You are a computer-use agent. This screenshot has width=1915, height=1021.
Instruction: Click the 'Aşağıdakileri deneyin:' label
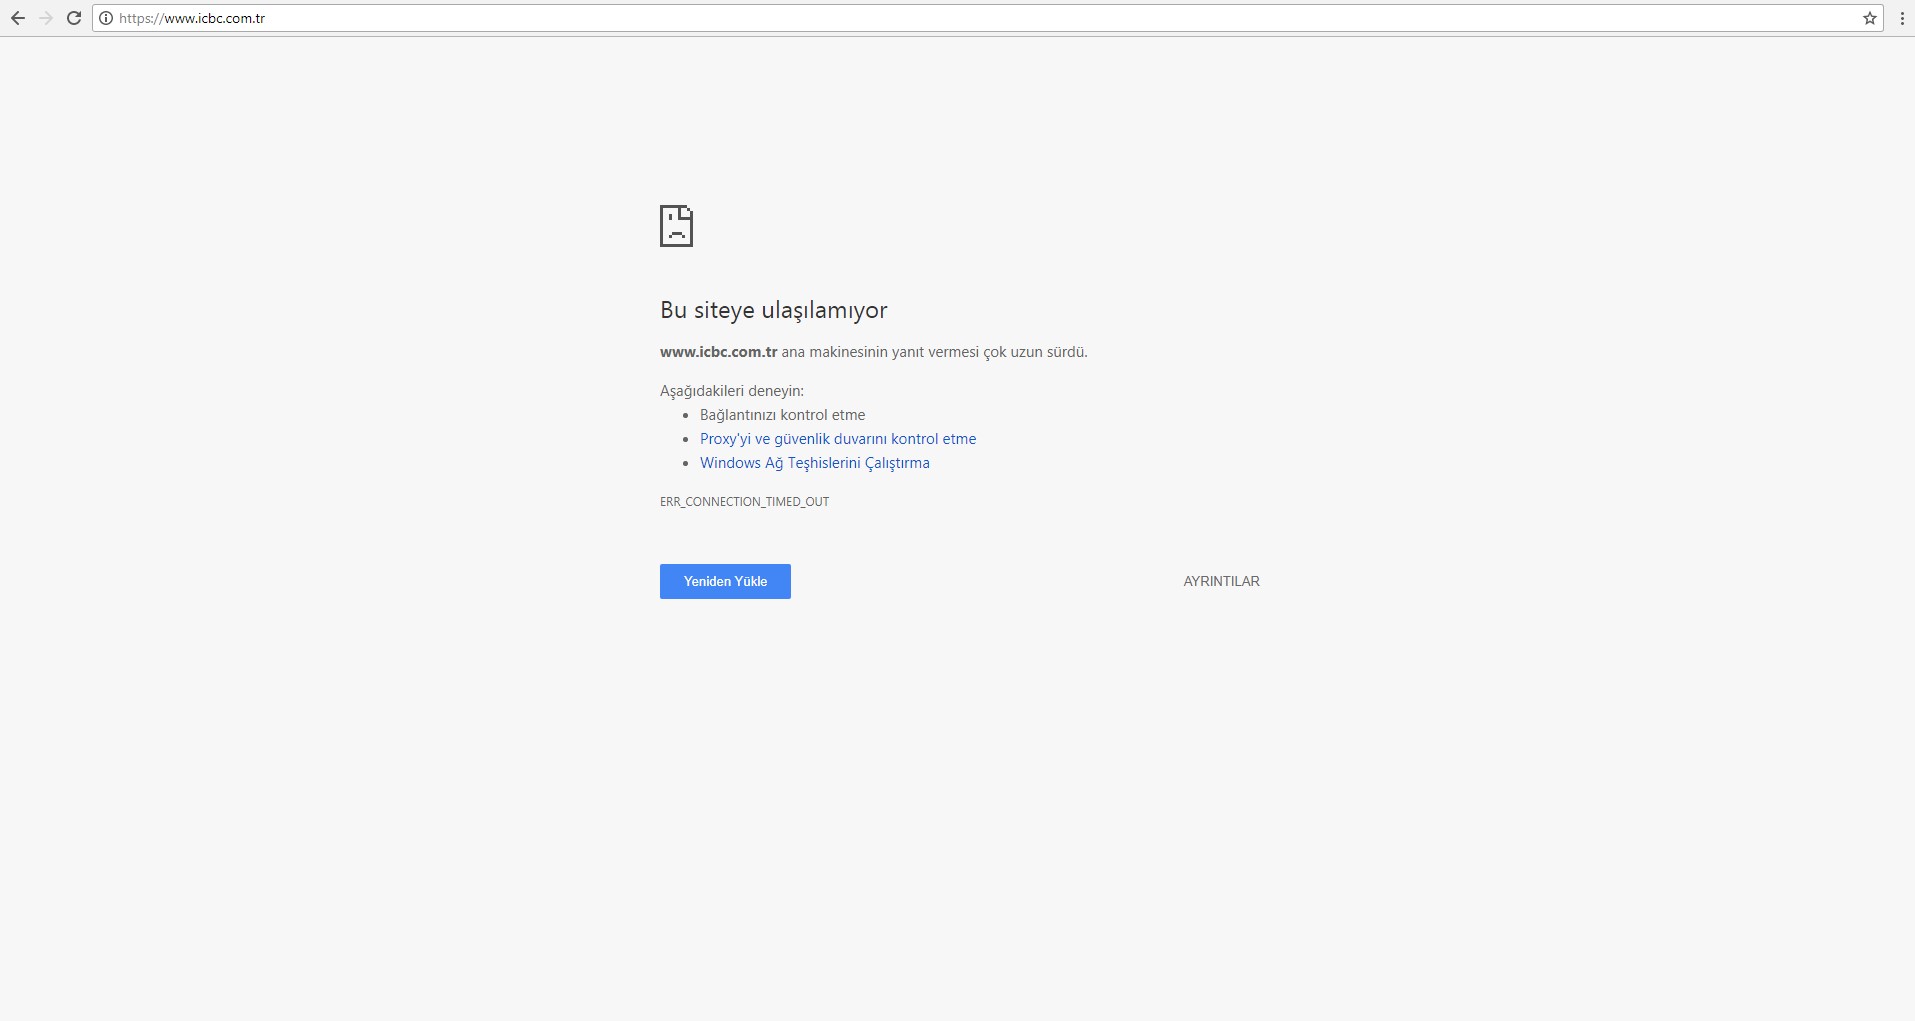pyautogui.click(x=731, y=391)
